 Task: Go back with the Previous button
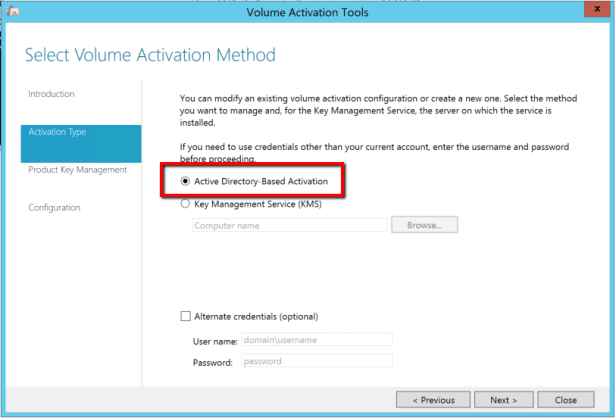click(x=433, y=400)
